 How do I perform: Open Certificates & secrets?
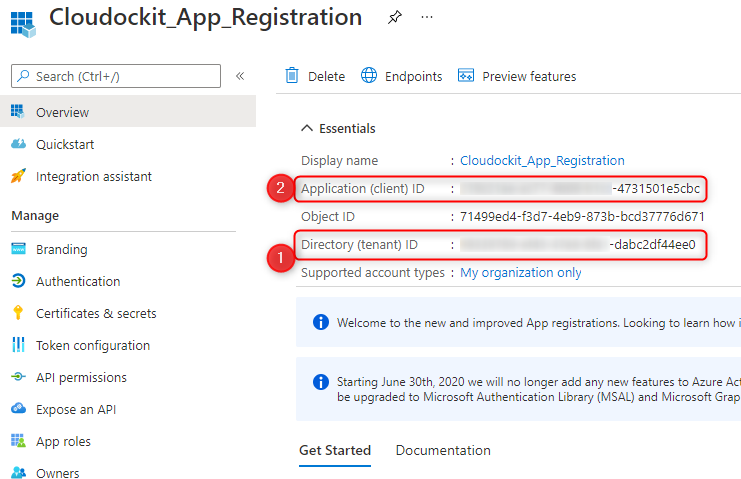pyautogui.click(x=96, y=313)
